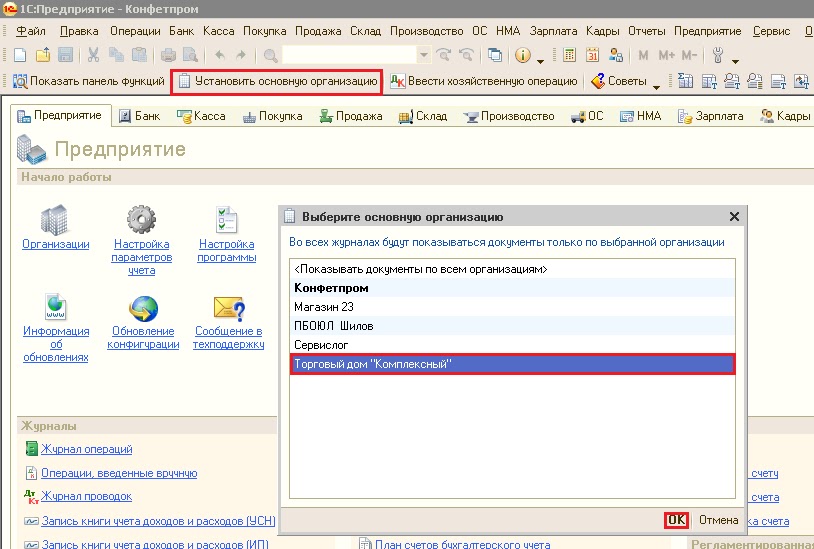The image size is (814, 549).
Task: Select Конфетпром in organization list
Action: click(512, 288)
